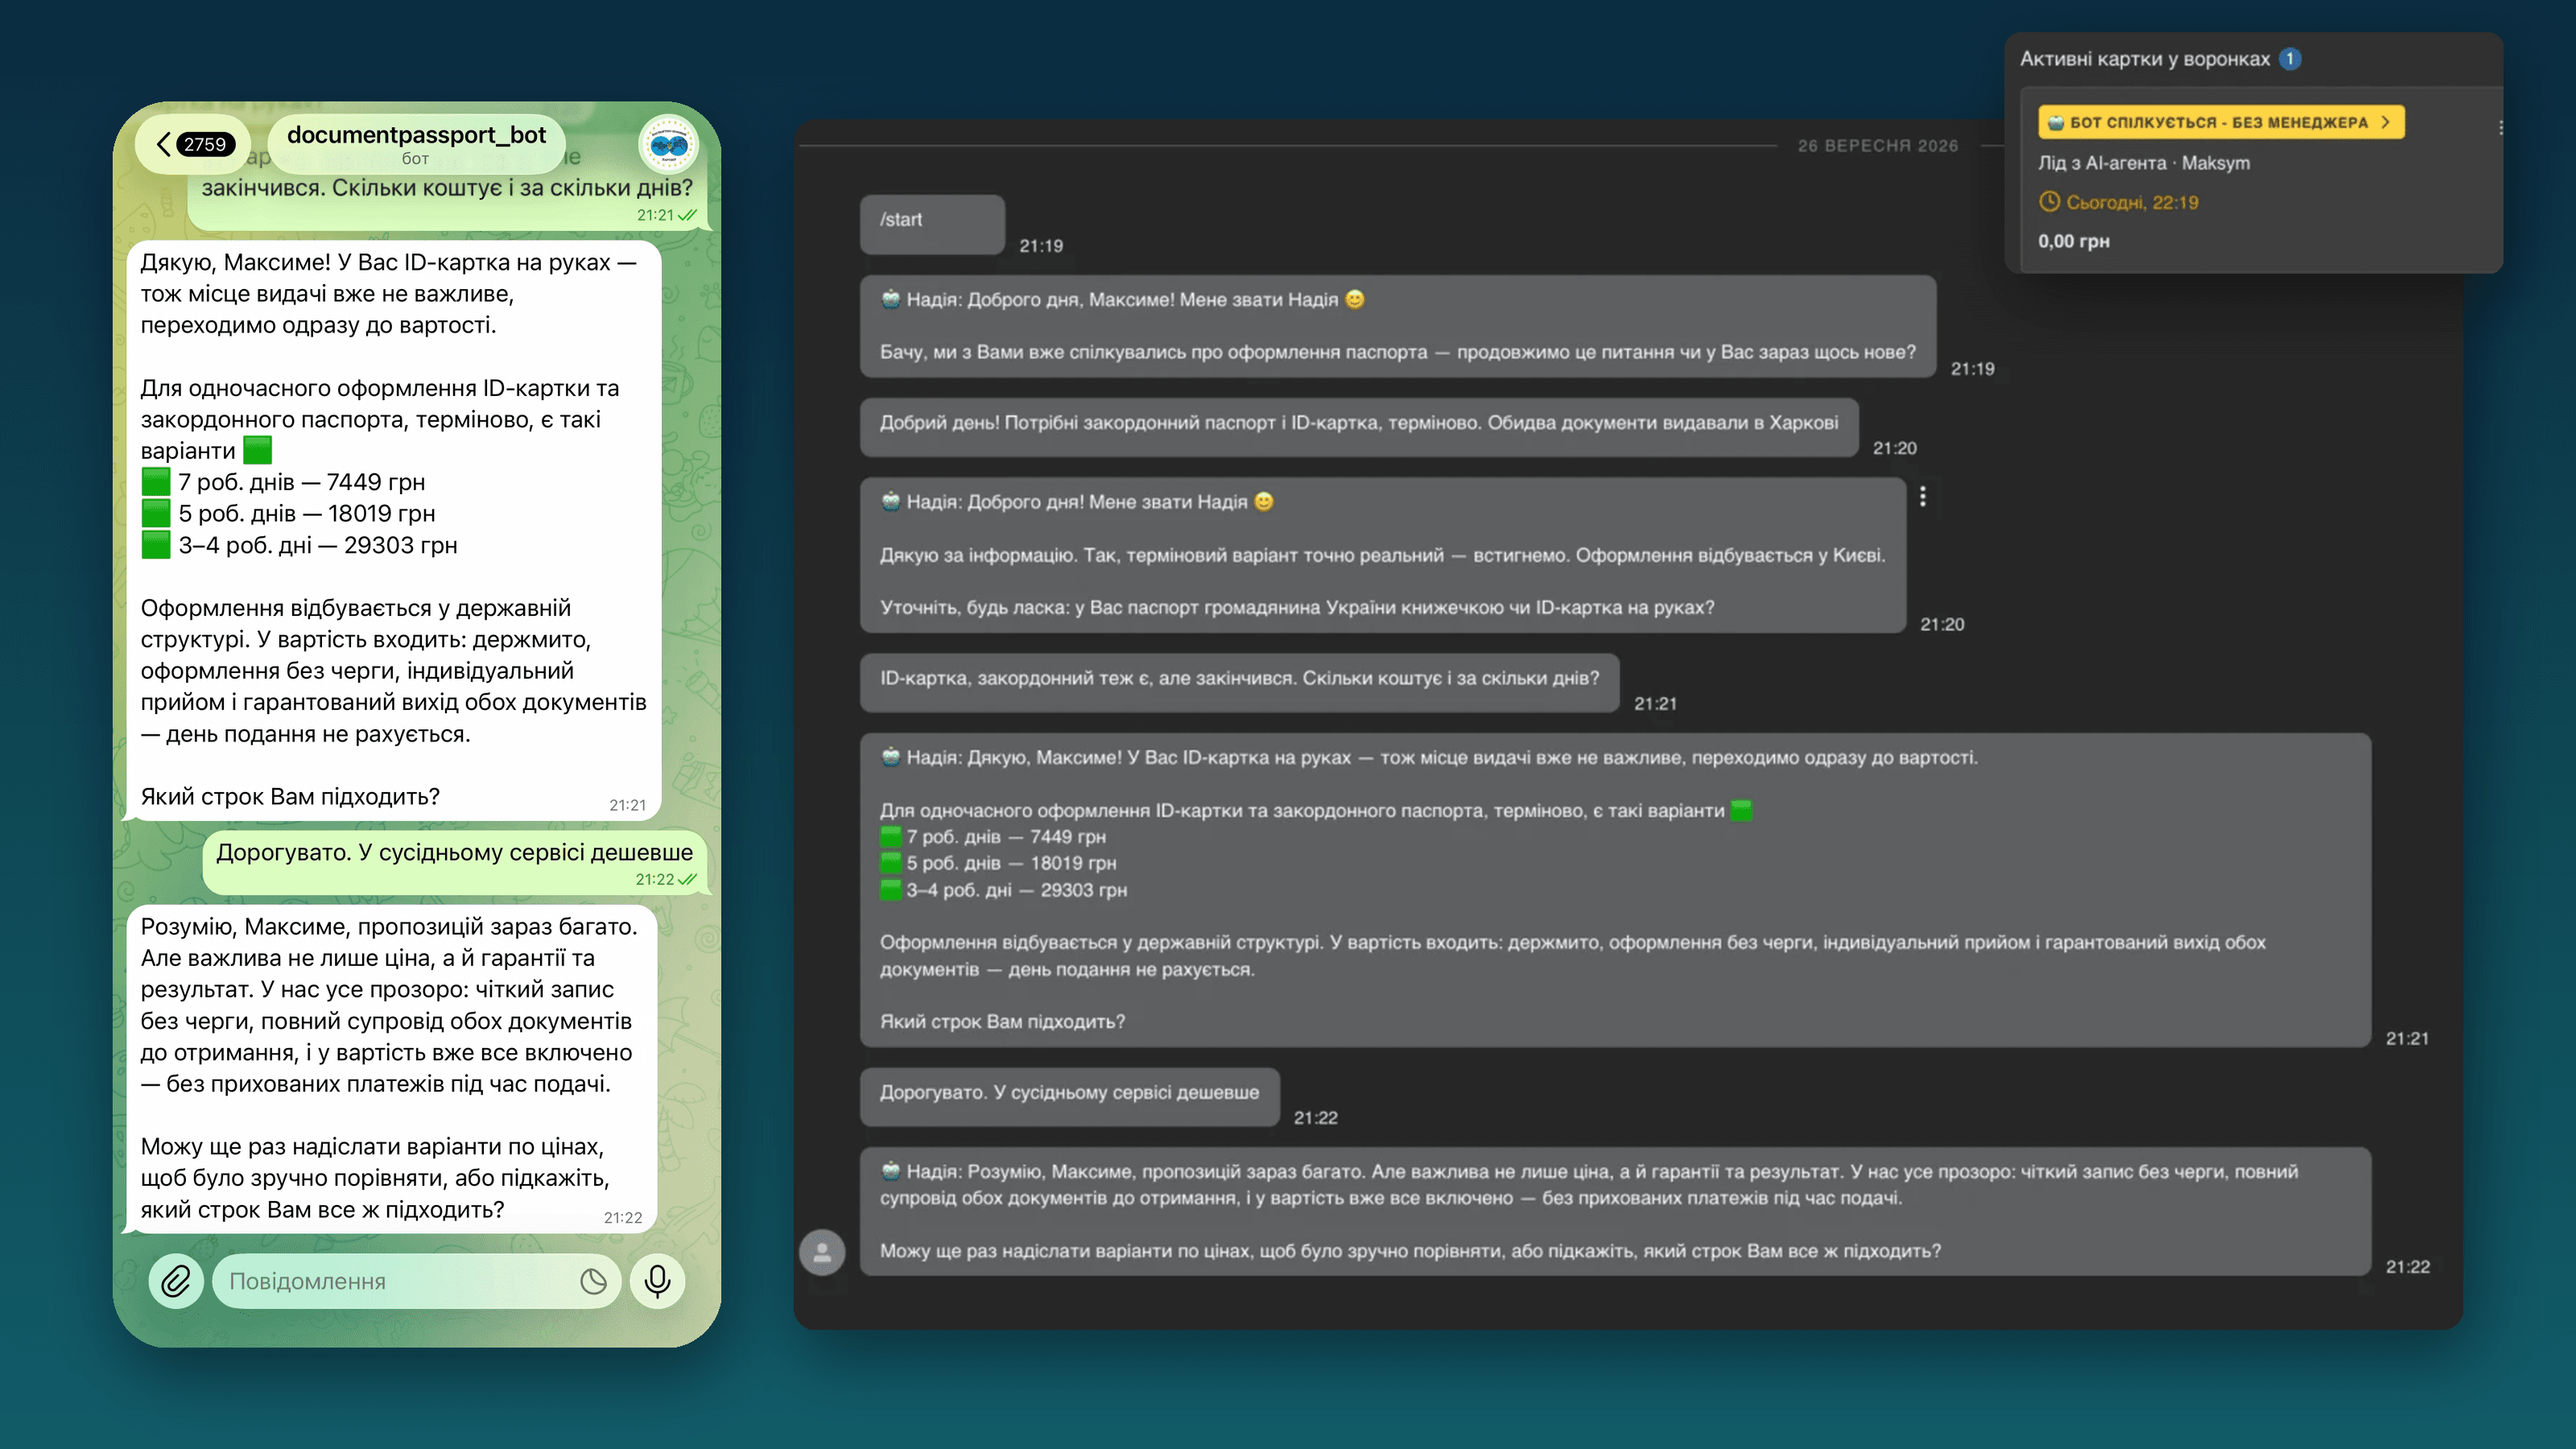Select the Сьогодні, 22:19 due time on the card
Screen dimensions: 2576x1449
2132,203
